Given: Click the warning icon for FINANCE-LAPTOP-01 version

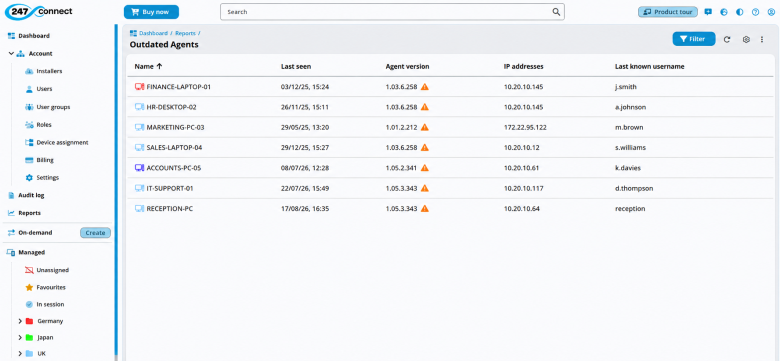Looking at the screenshot, I should pyautogui.click(x=424, y=87).
